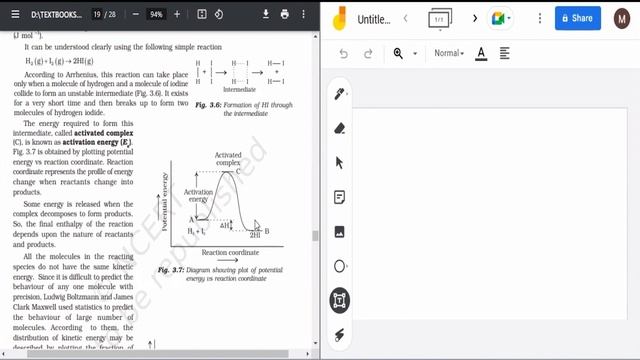Undo the last Jamboard action
Image resolution: width=640 pixels, height=360 pixels.
(344, 53)
